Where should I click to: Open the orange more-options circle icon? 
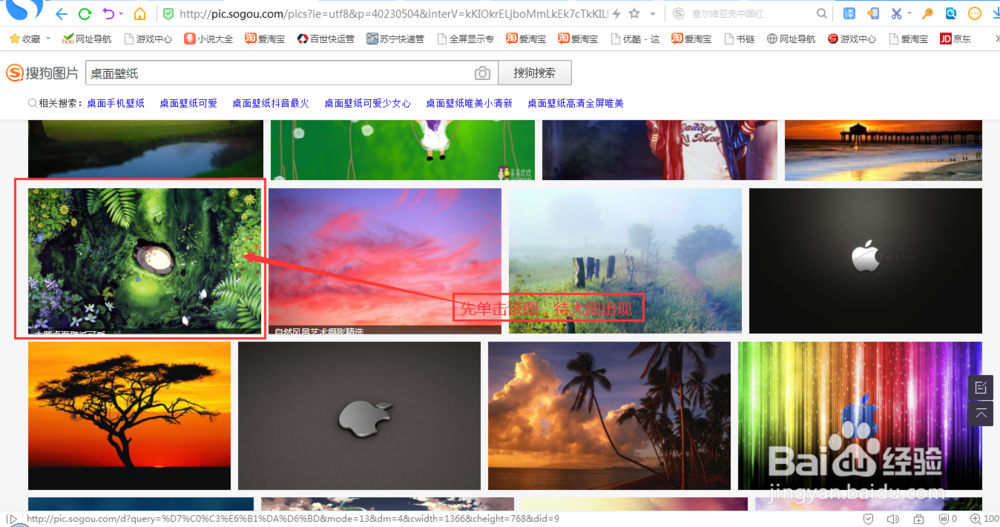coord(974,13)
